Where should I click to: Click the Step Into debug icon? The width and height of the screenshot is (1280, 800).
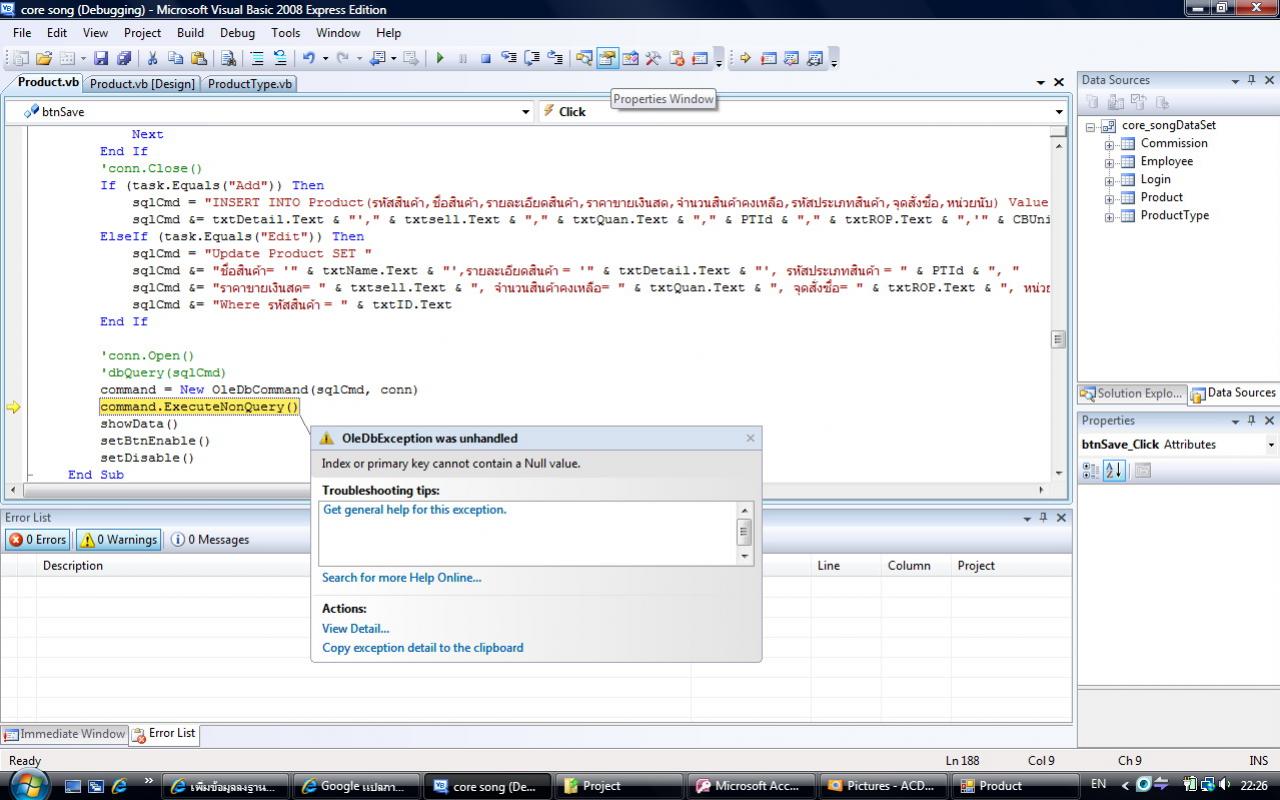coord(509,59)
